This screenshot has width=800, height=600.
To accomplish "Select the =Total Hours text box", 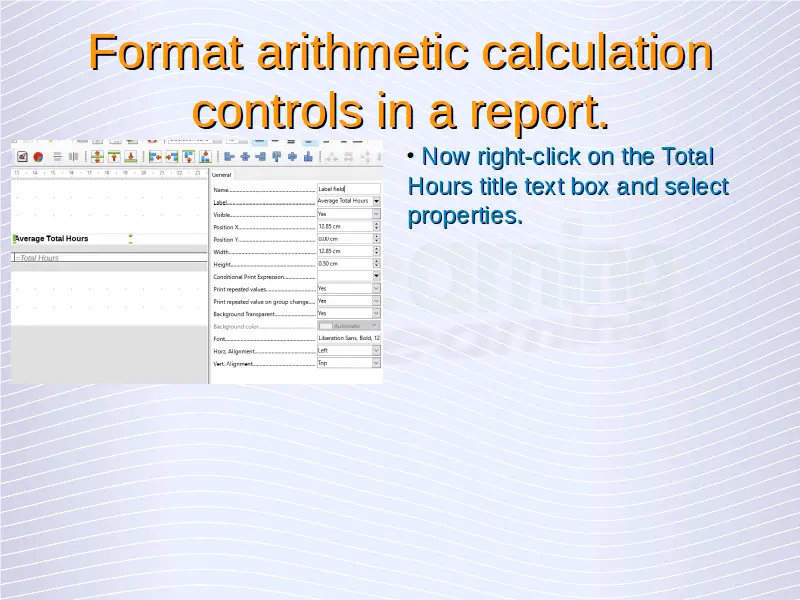I will coord(109,258).
